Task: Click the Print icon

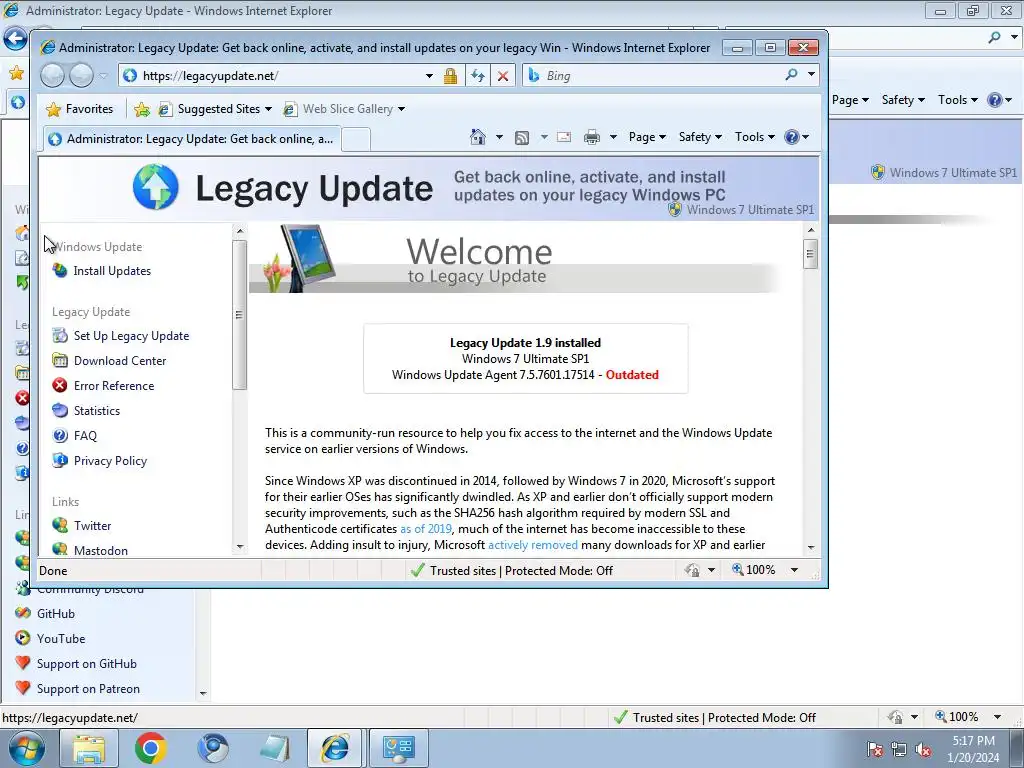Action: point(592,137)
